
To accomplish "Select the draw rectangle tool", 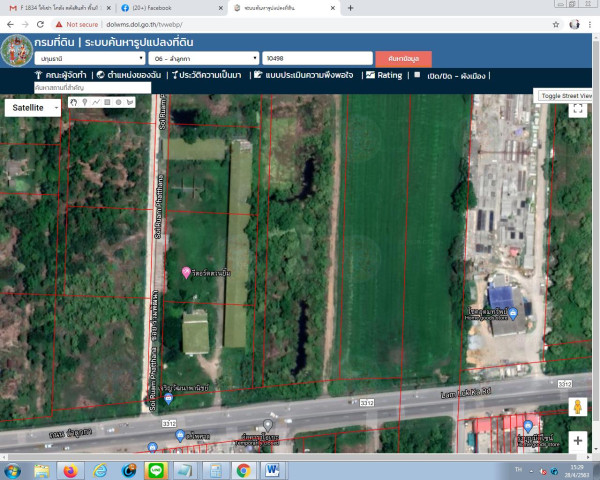I will tap(108, 102).
